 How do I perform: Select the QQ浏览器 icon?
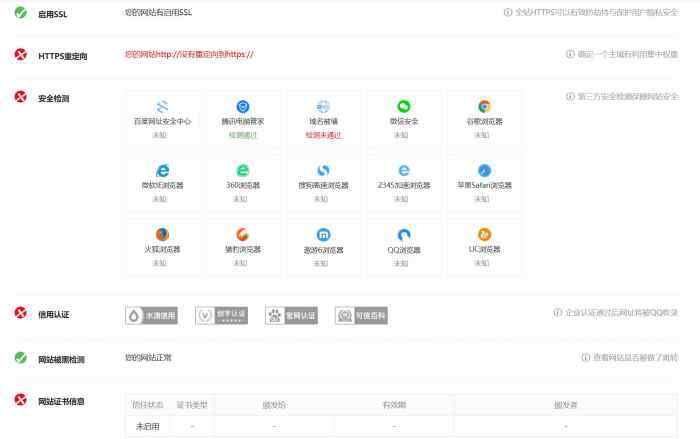[x=404, y=234]
